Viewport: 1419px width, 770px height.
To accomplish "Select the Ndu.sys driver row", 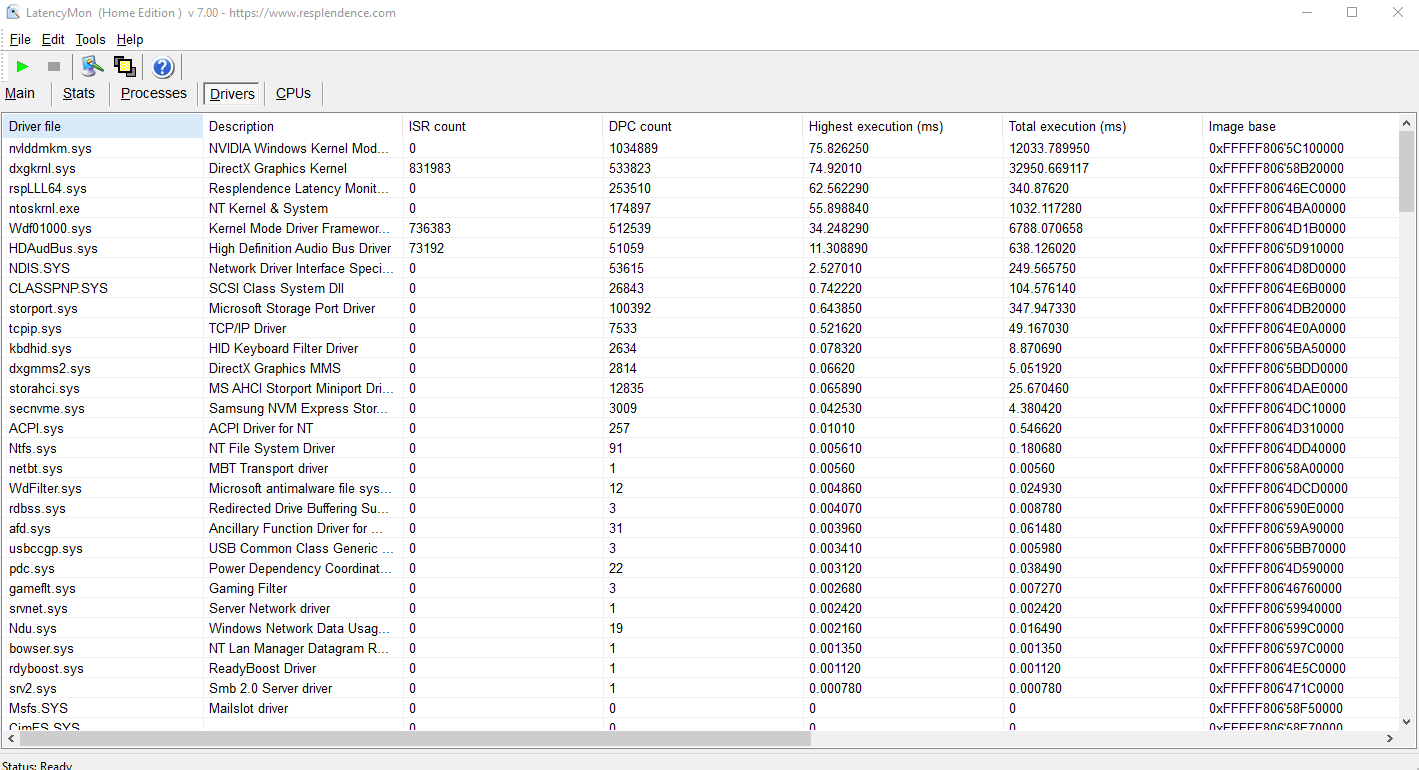I will click(x=701, y=628).
